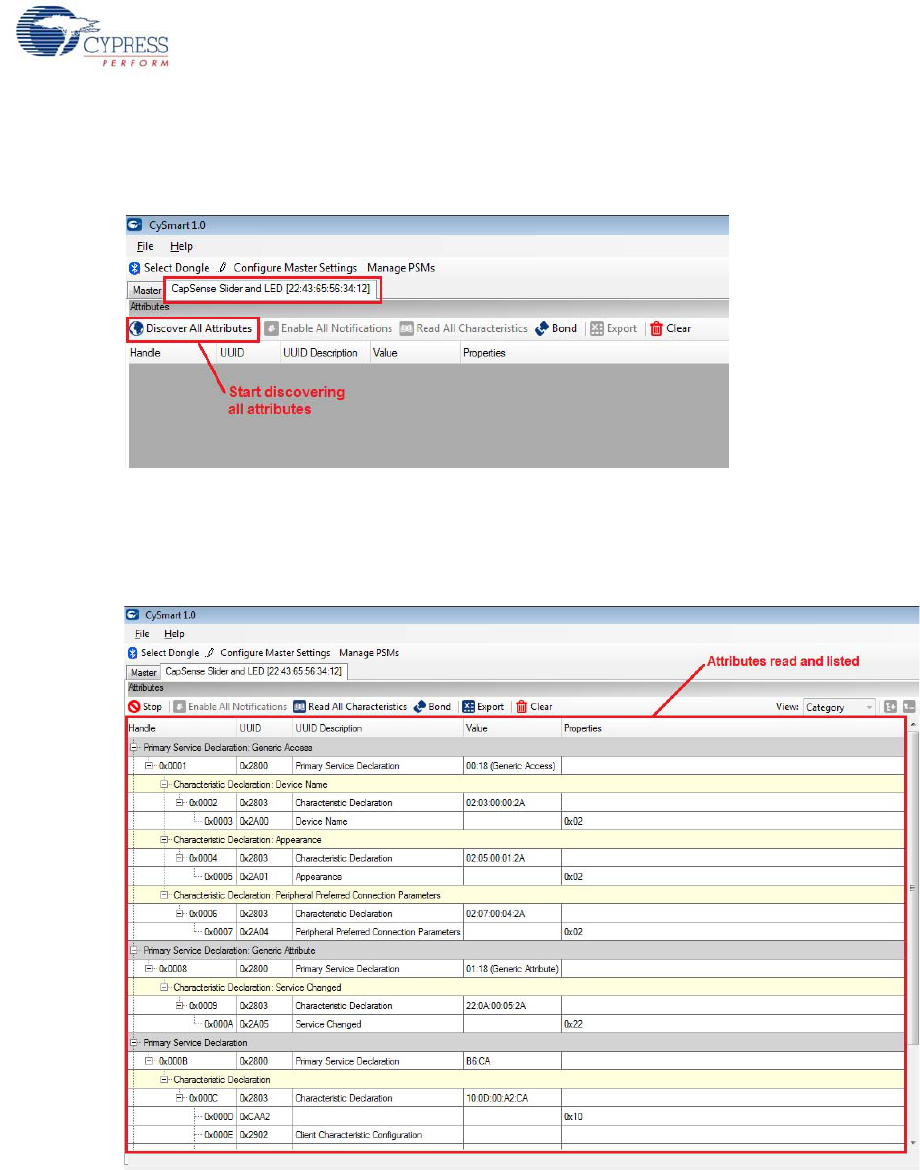The height and width of the screenshot is (1170, 920).
Task: Collapse the 0x0002 handle node
Action: coord(179,802)
